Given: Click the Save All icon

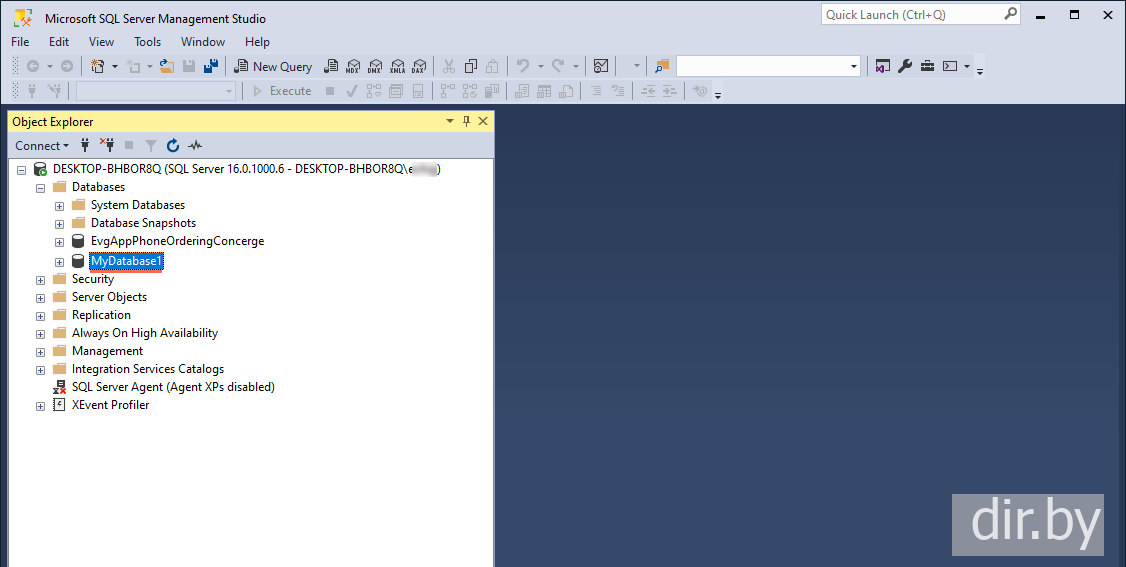Looking at the screenshot, I should [x=210, y=66].
